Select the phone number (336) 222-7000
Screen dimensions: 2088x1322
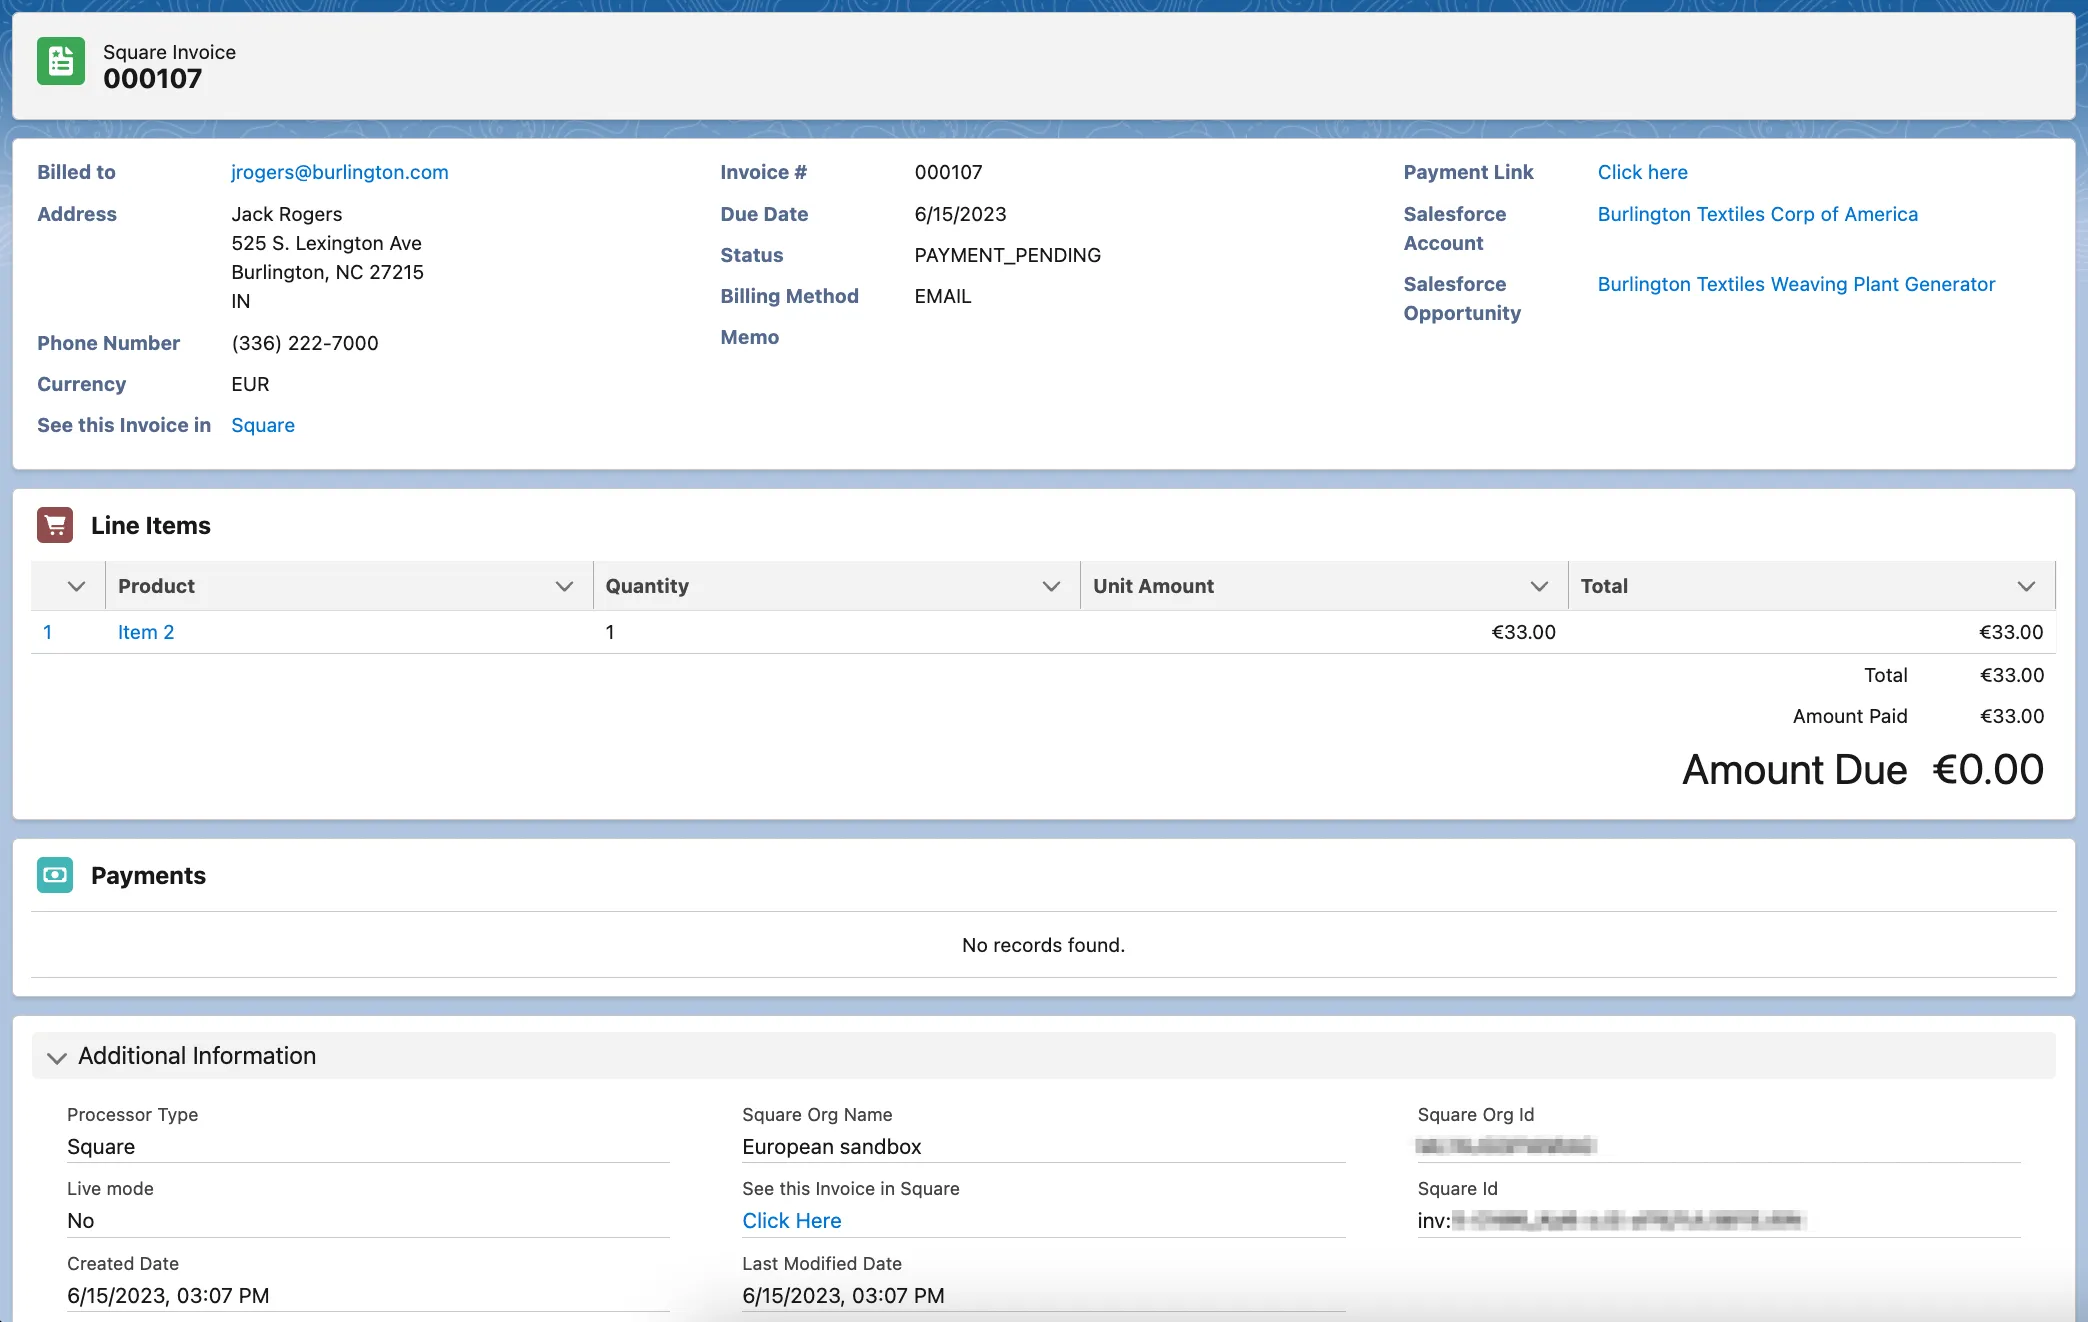(305, 343)
